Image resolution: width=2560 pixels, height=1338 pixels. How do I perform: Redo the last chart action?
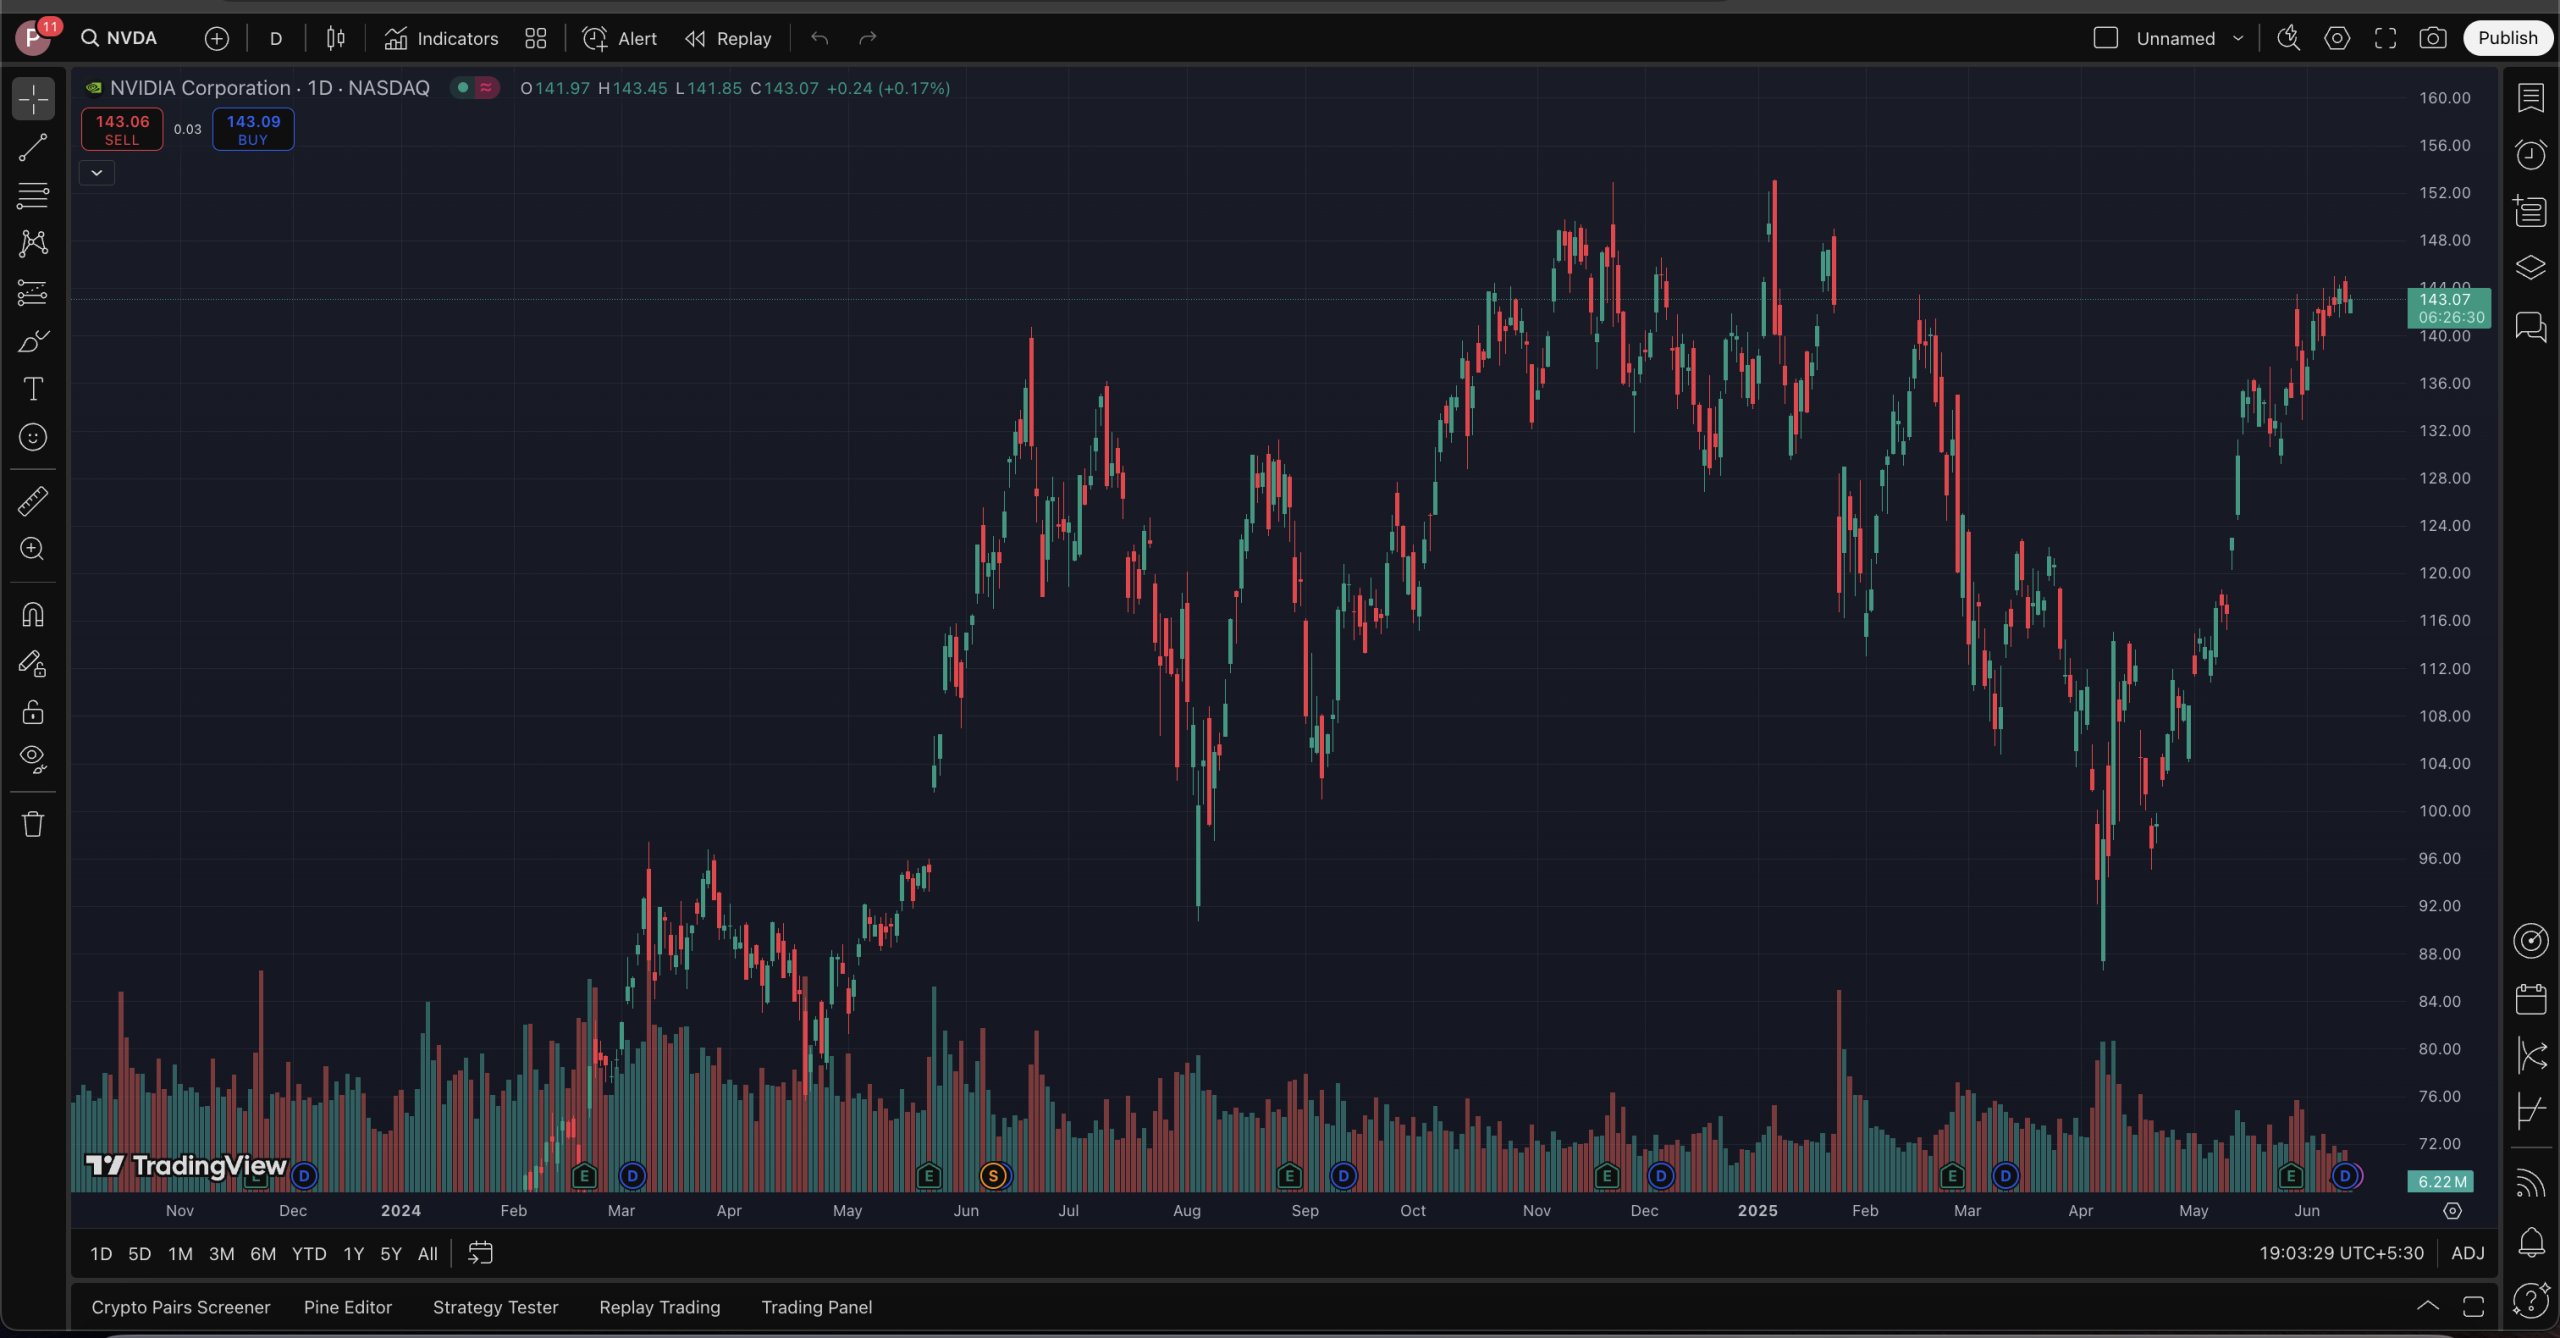pos(868,38)
